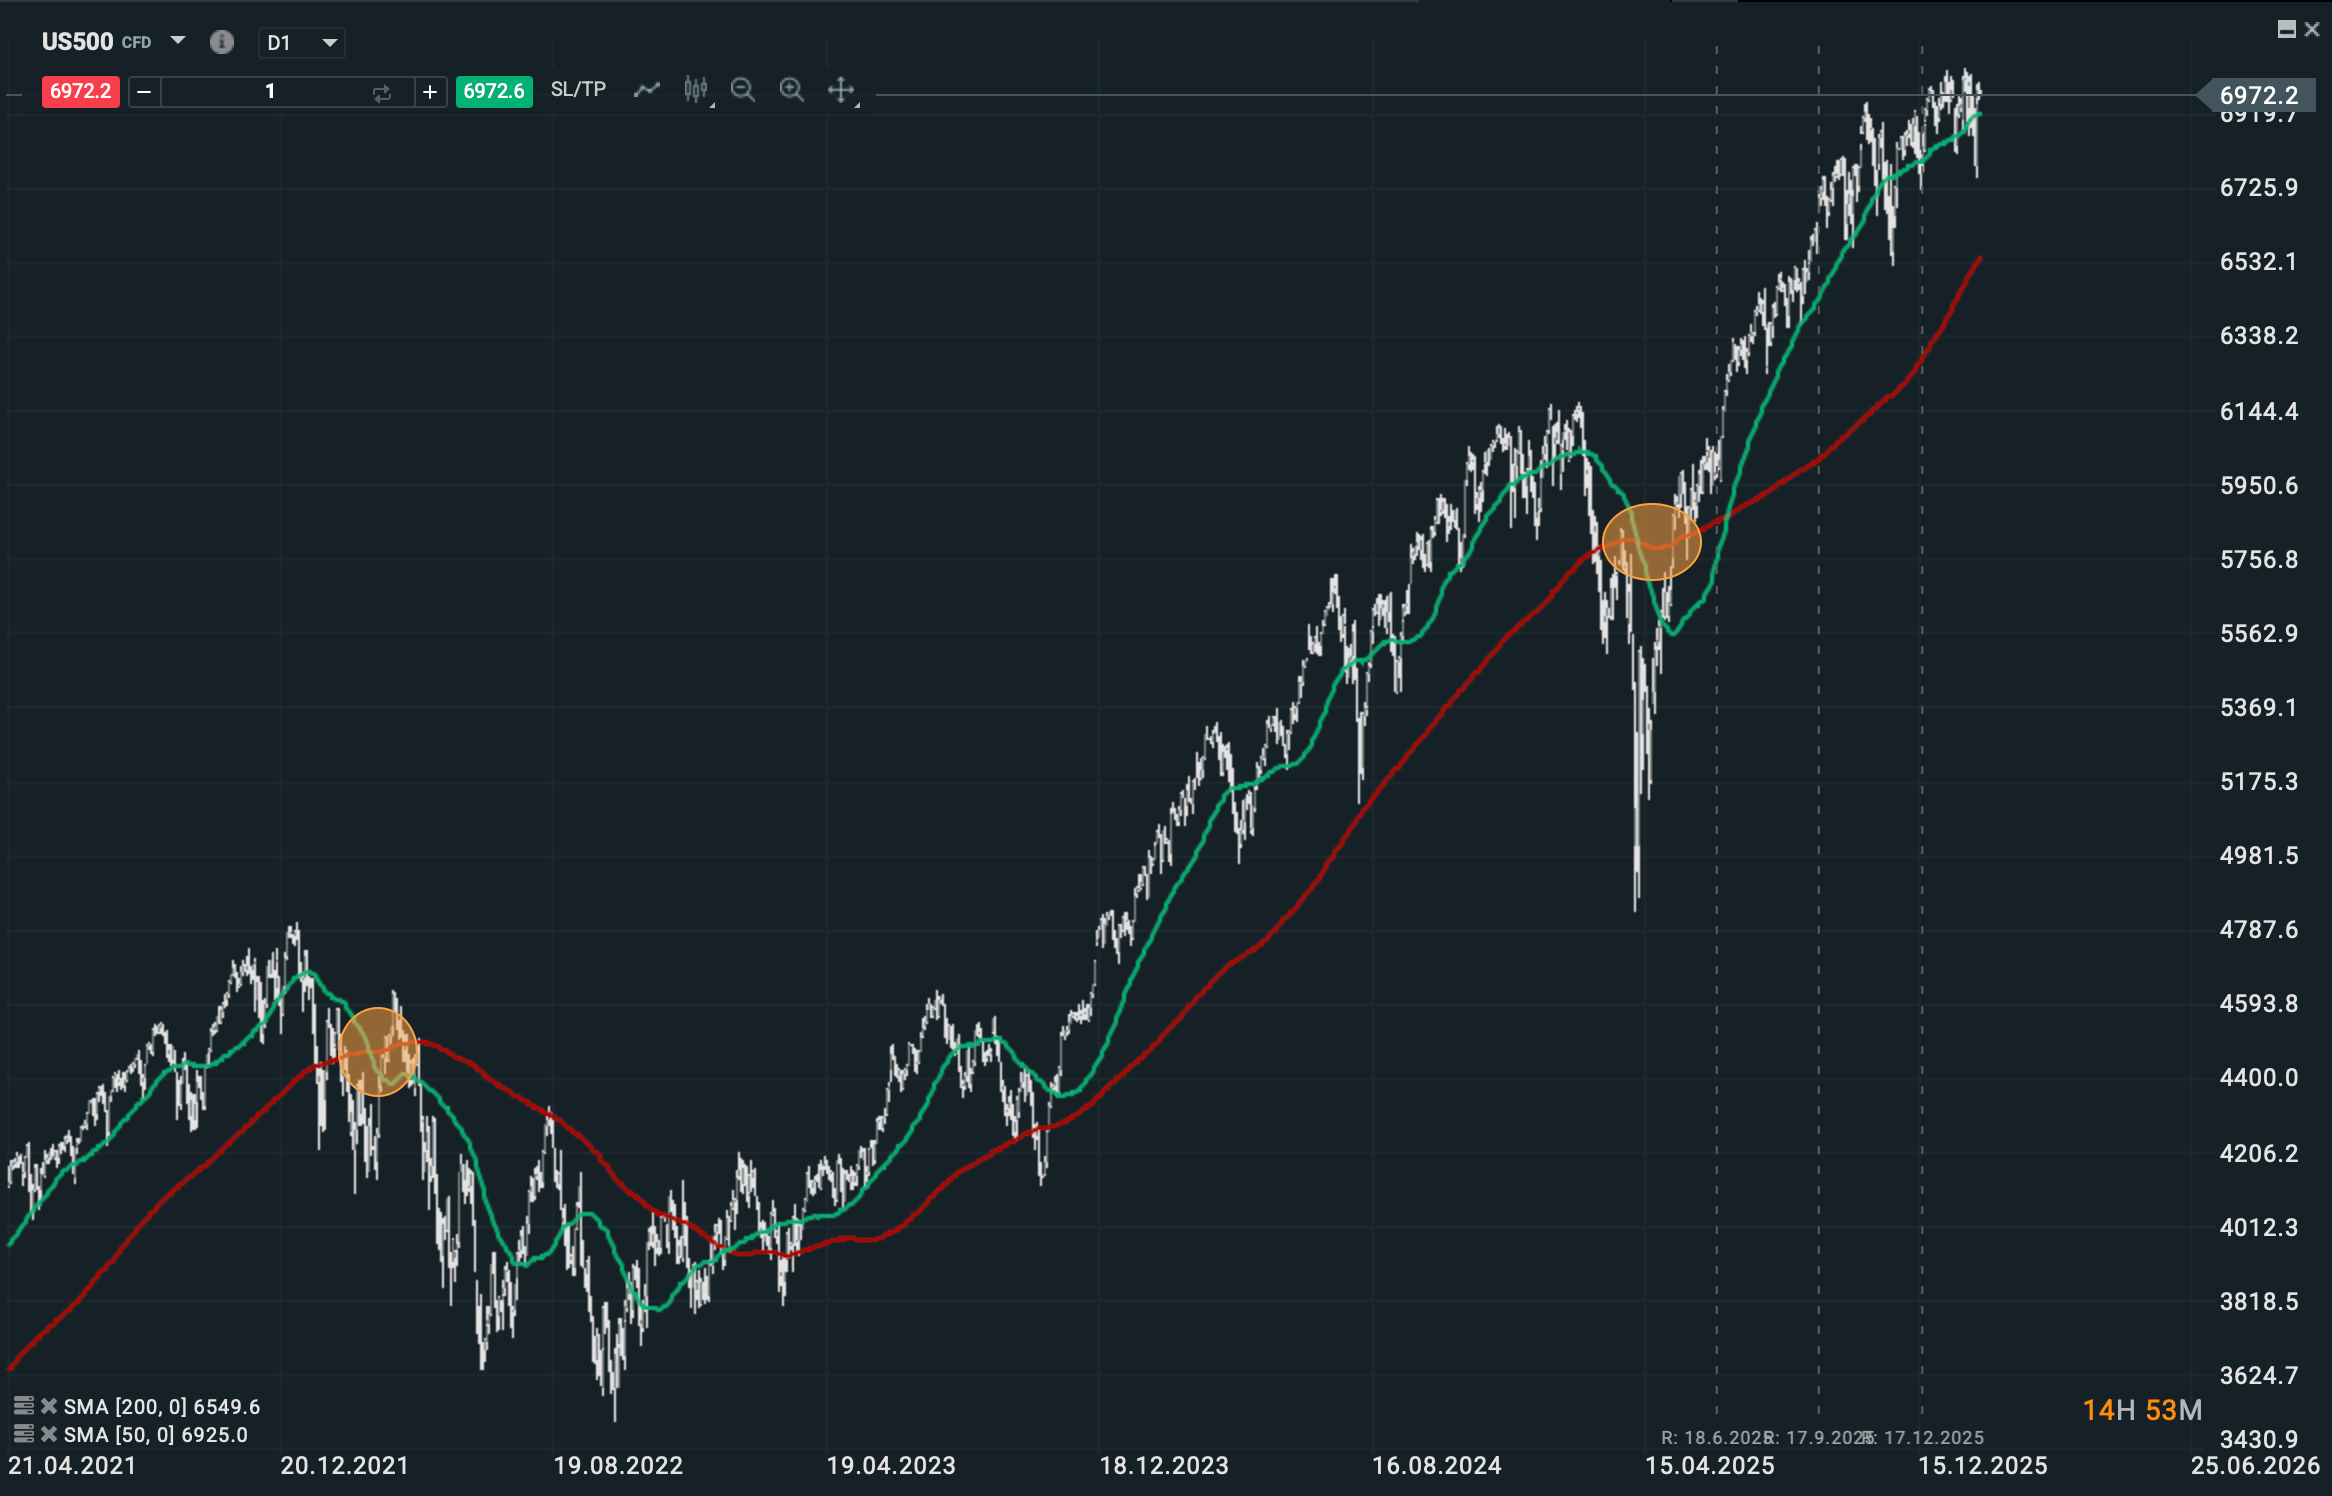The width and height of the screenshot is (2332, 1496).
Task: Click the green buy price 6972.6
Action: (494, 92)
